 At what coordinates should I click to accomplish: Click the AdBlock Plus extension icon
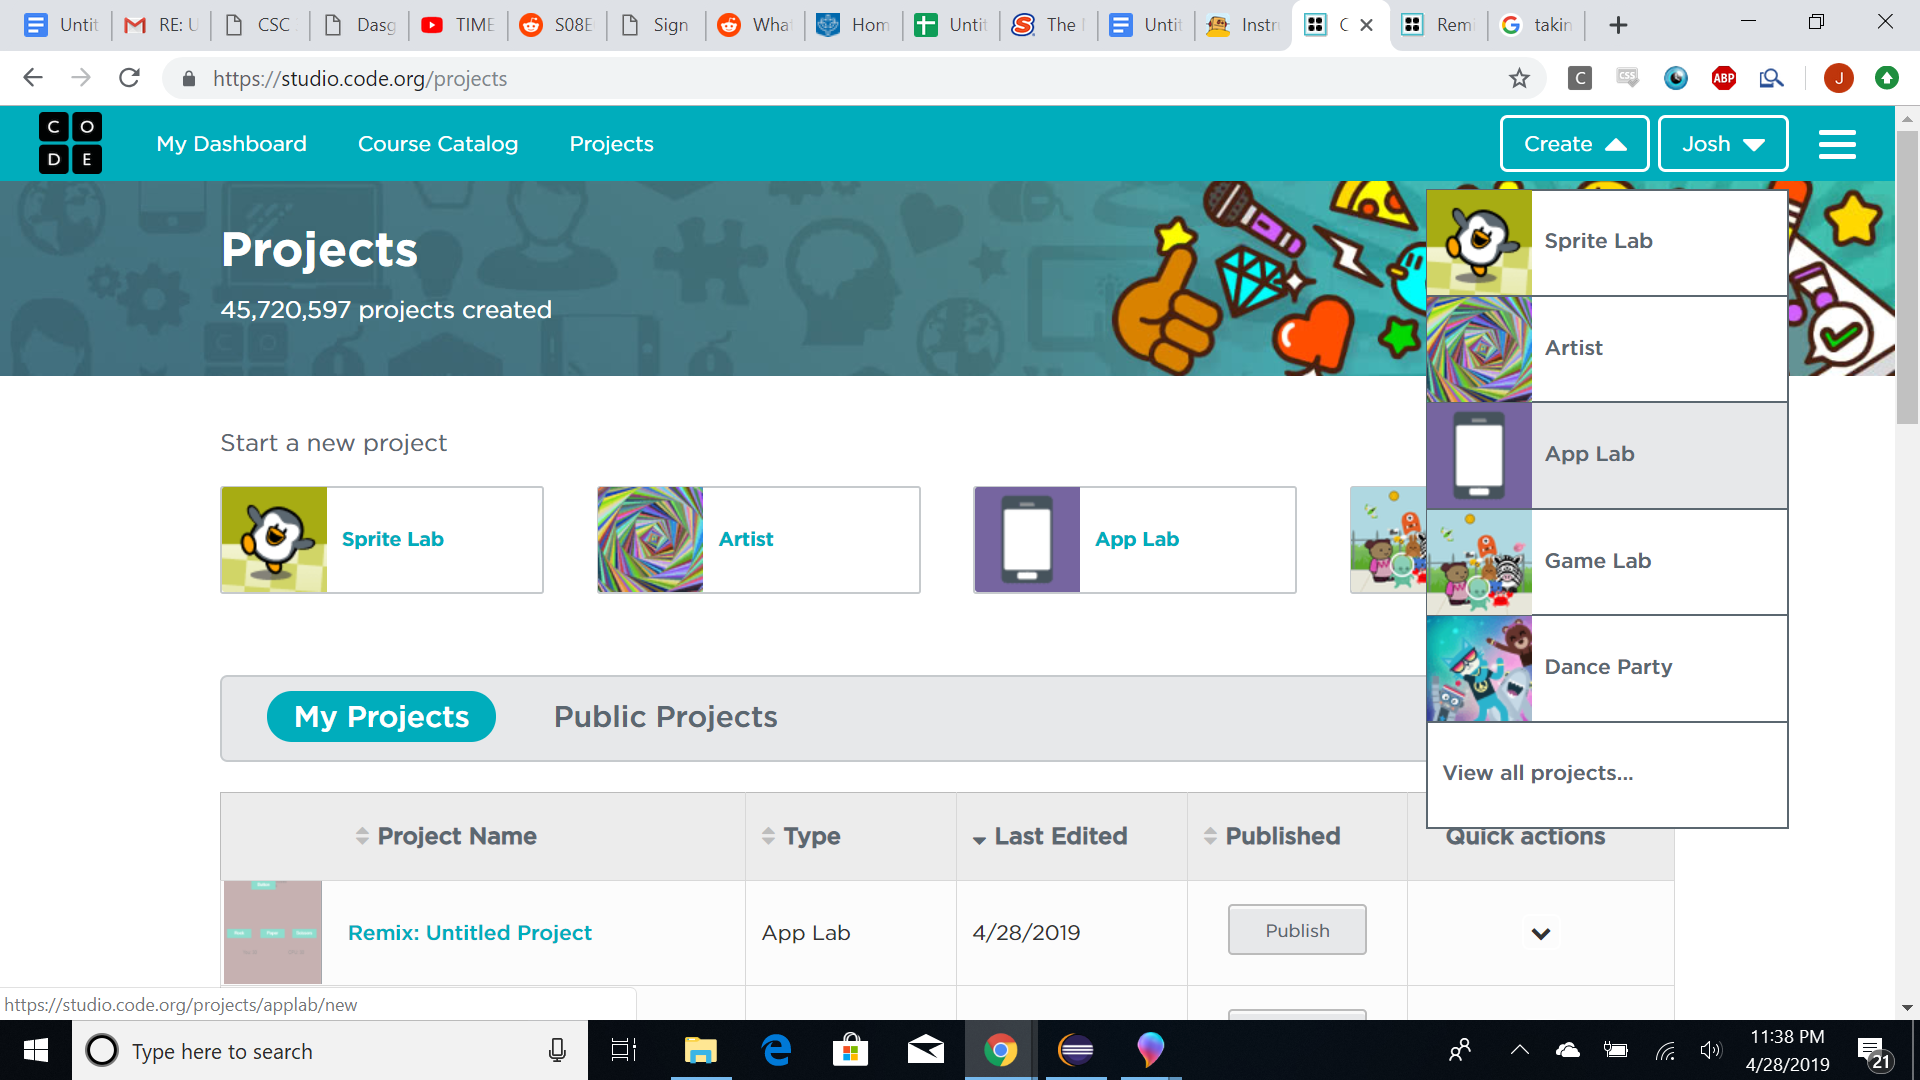pos(1723,78)
